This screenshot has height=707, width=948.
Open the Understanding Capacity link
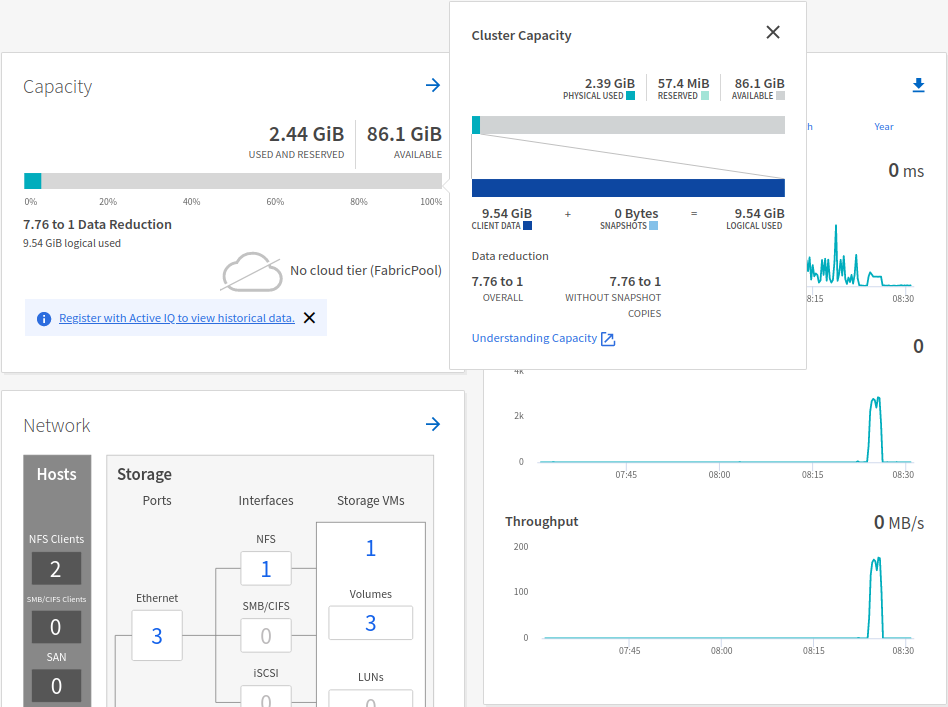click(534, 338)
